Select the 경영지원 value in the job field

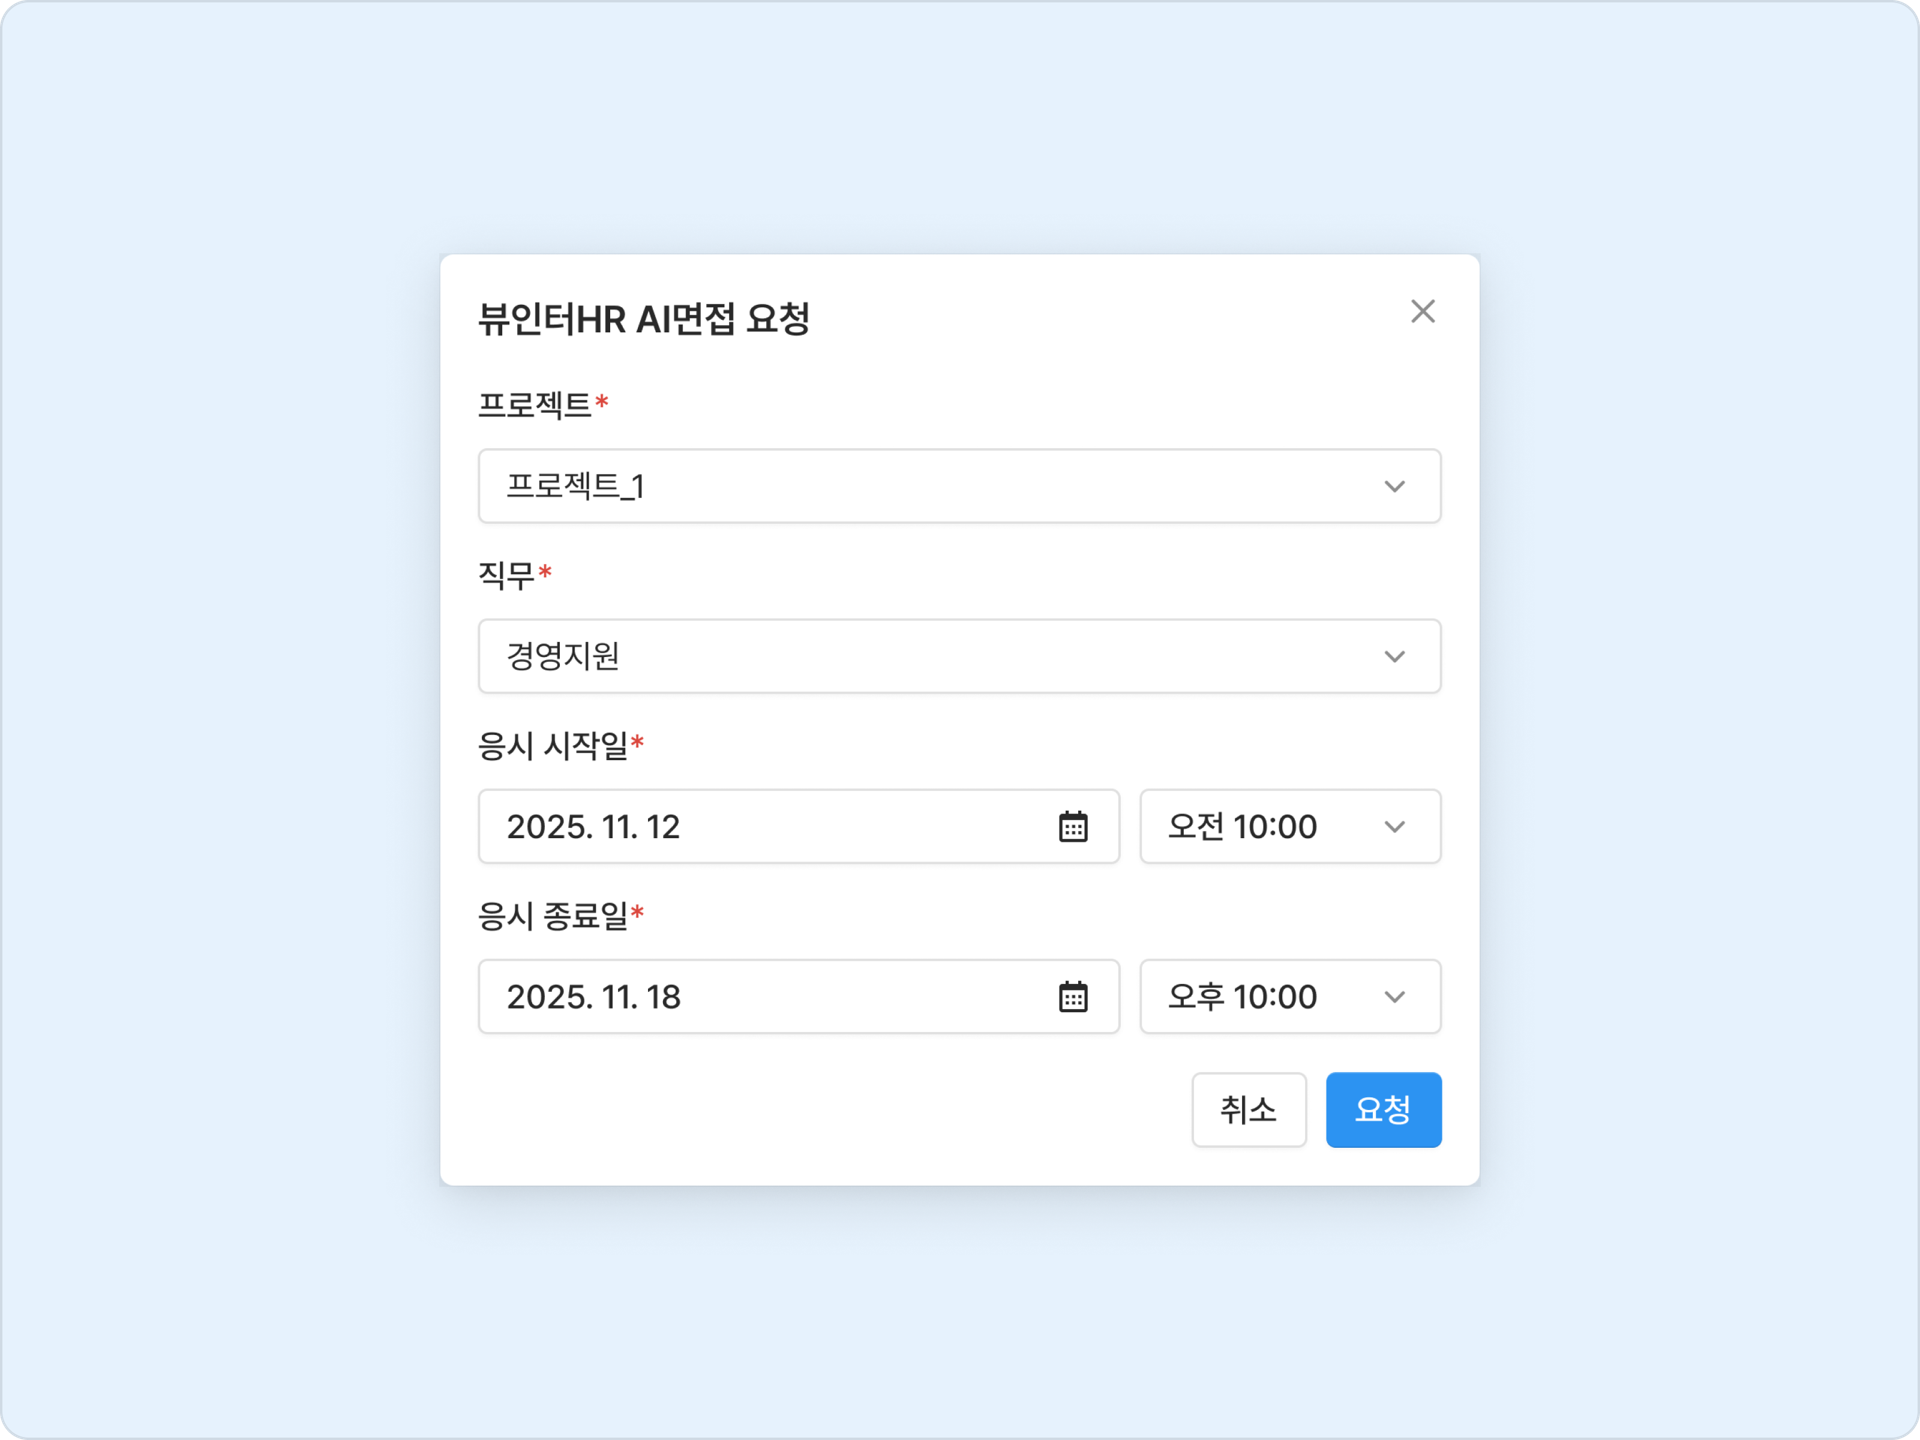[x=563, y=657]
